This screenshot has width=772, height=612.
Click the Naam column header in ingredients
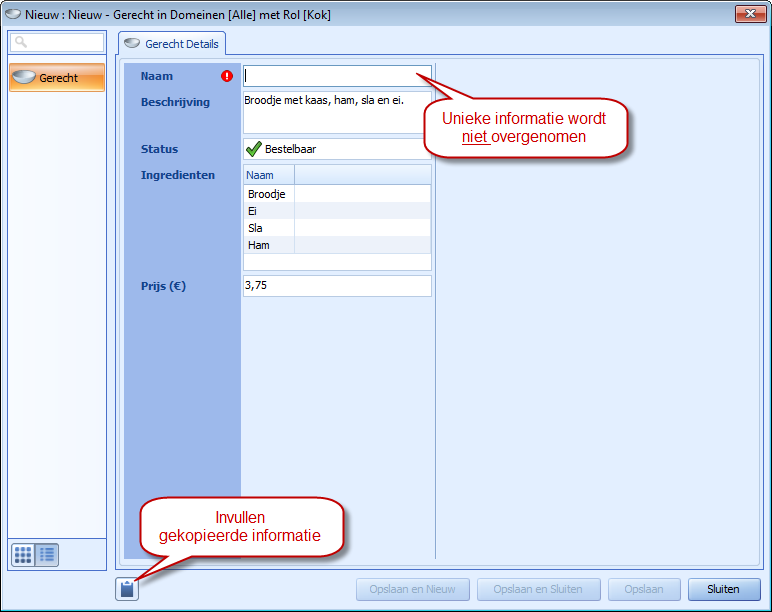click(269, 175)
